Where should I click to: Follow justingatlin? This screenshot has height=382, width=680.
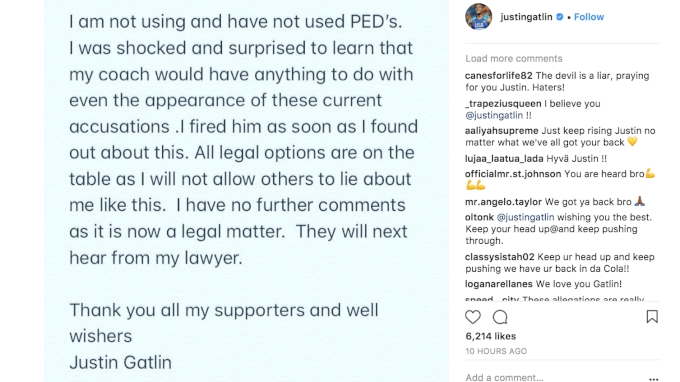point(588,17)
